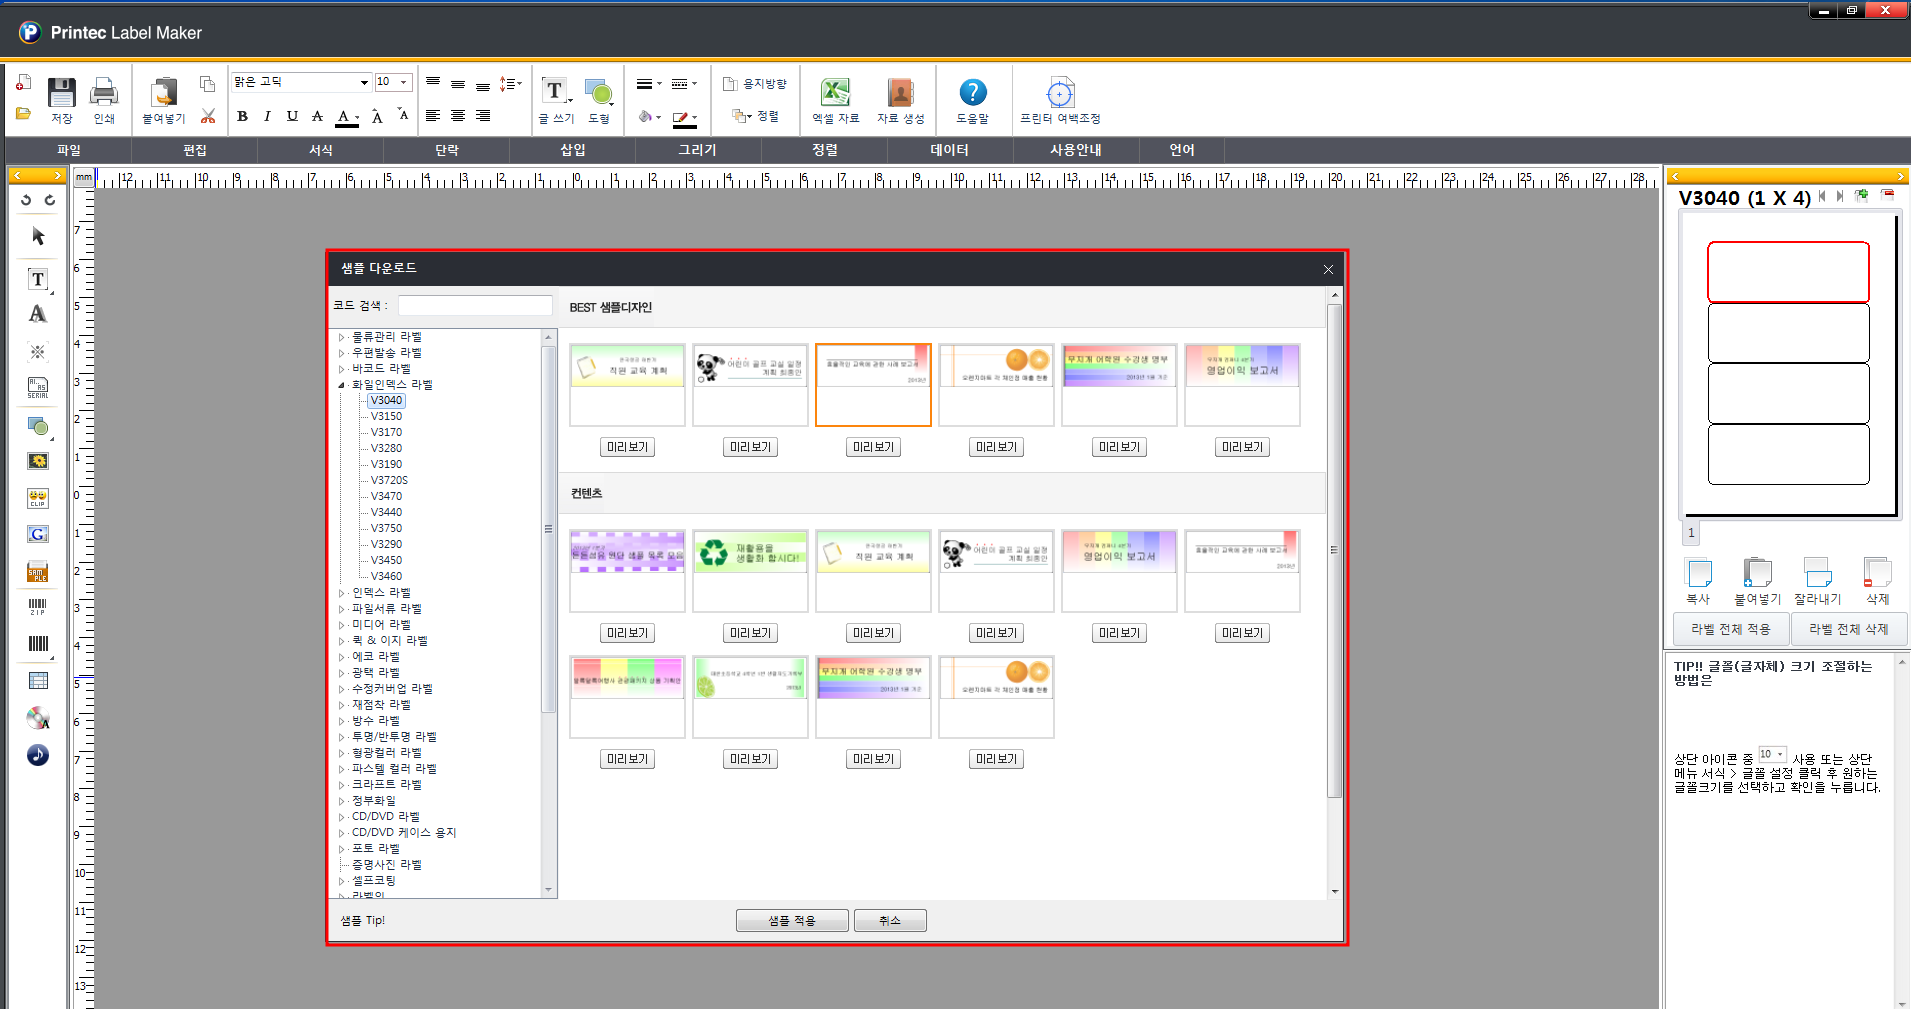Open Excel data (엑셀 자료) import
This screenshot has height=1009, width=1911.
pyautogui.click(x=835, y=93)
